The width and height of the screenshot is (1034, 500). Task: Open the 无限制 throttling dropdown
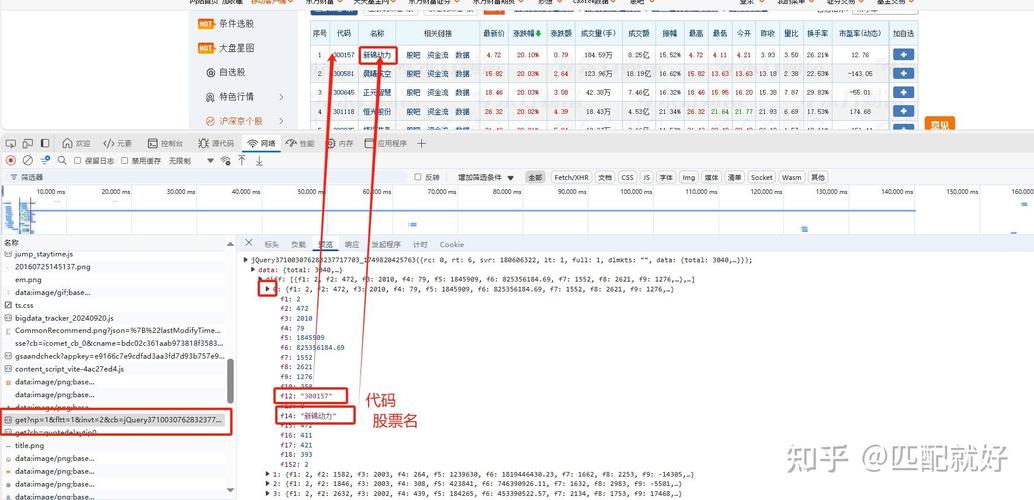pos(192,160)
